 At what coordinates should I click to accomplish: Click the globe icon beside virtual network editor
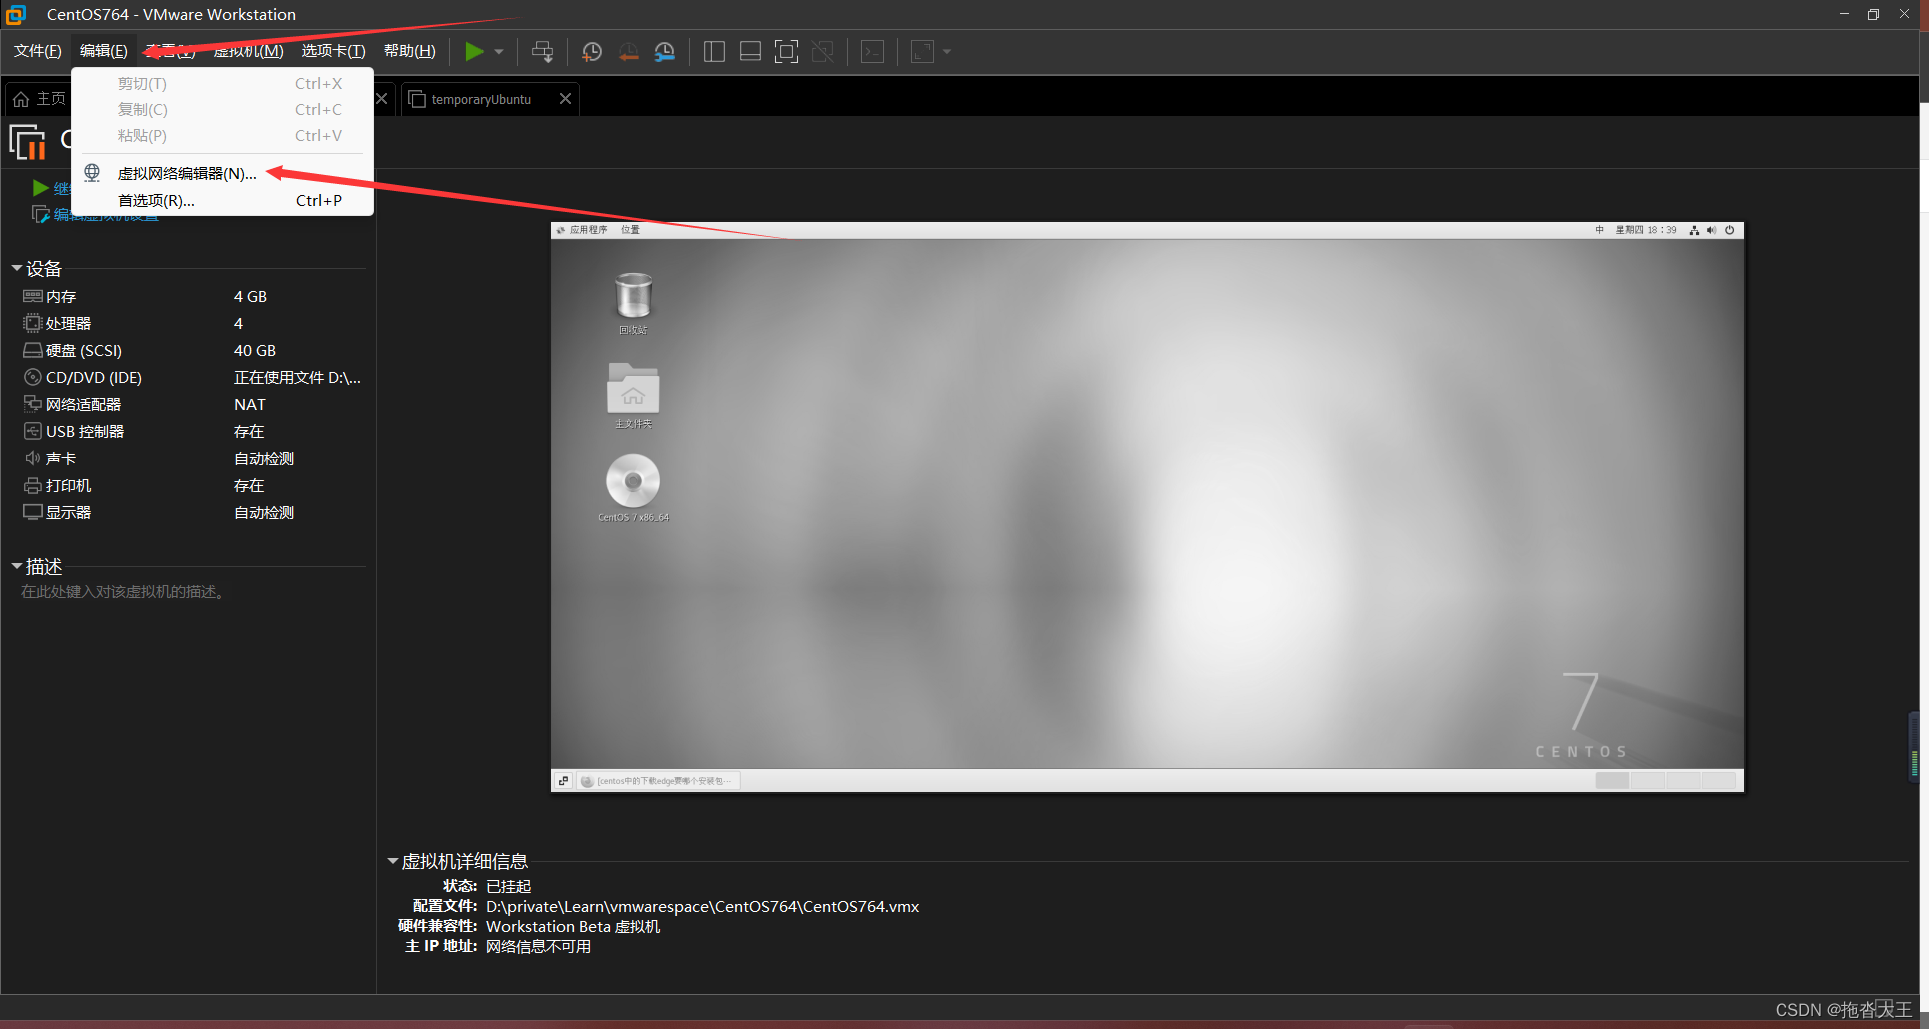pos(92,173)
